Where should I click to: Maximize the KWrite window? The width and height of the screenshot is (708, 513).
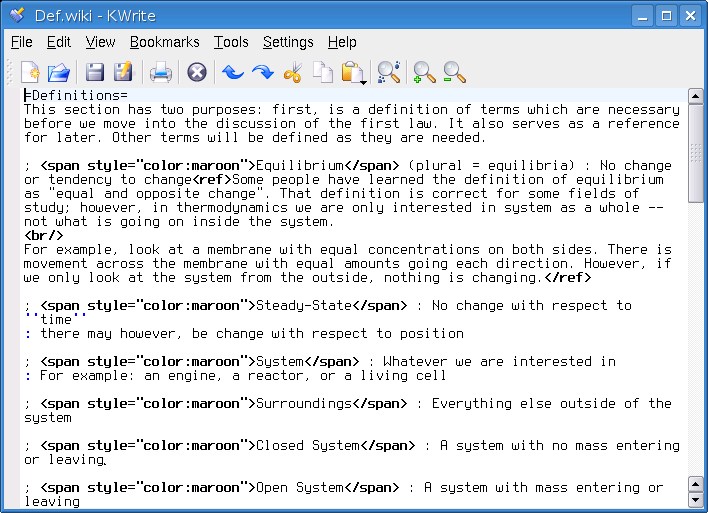(x=666, y=16)
